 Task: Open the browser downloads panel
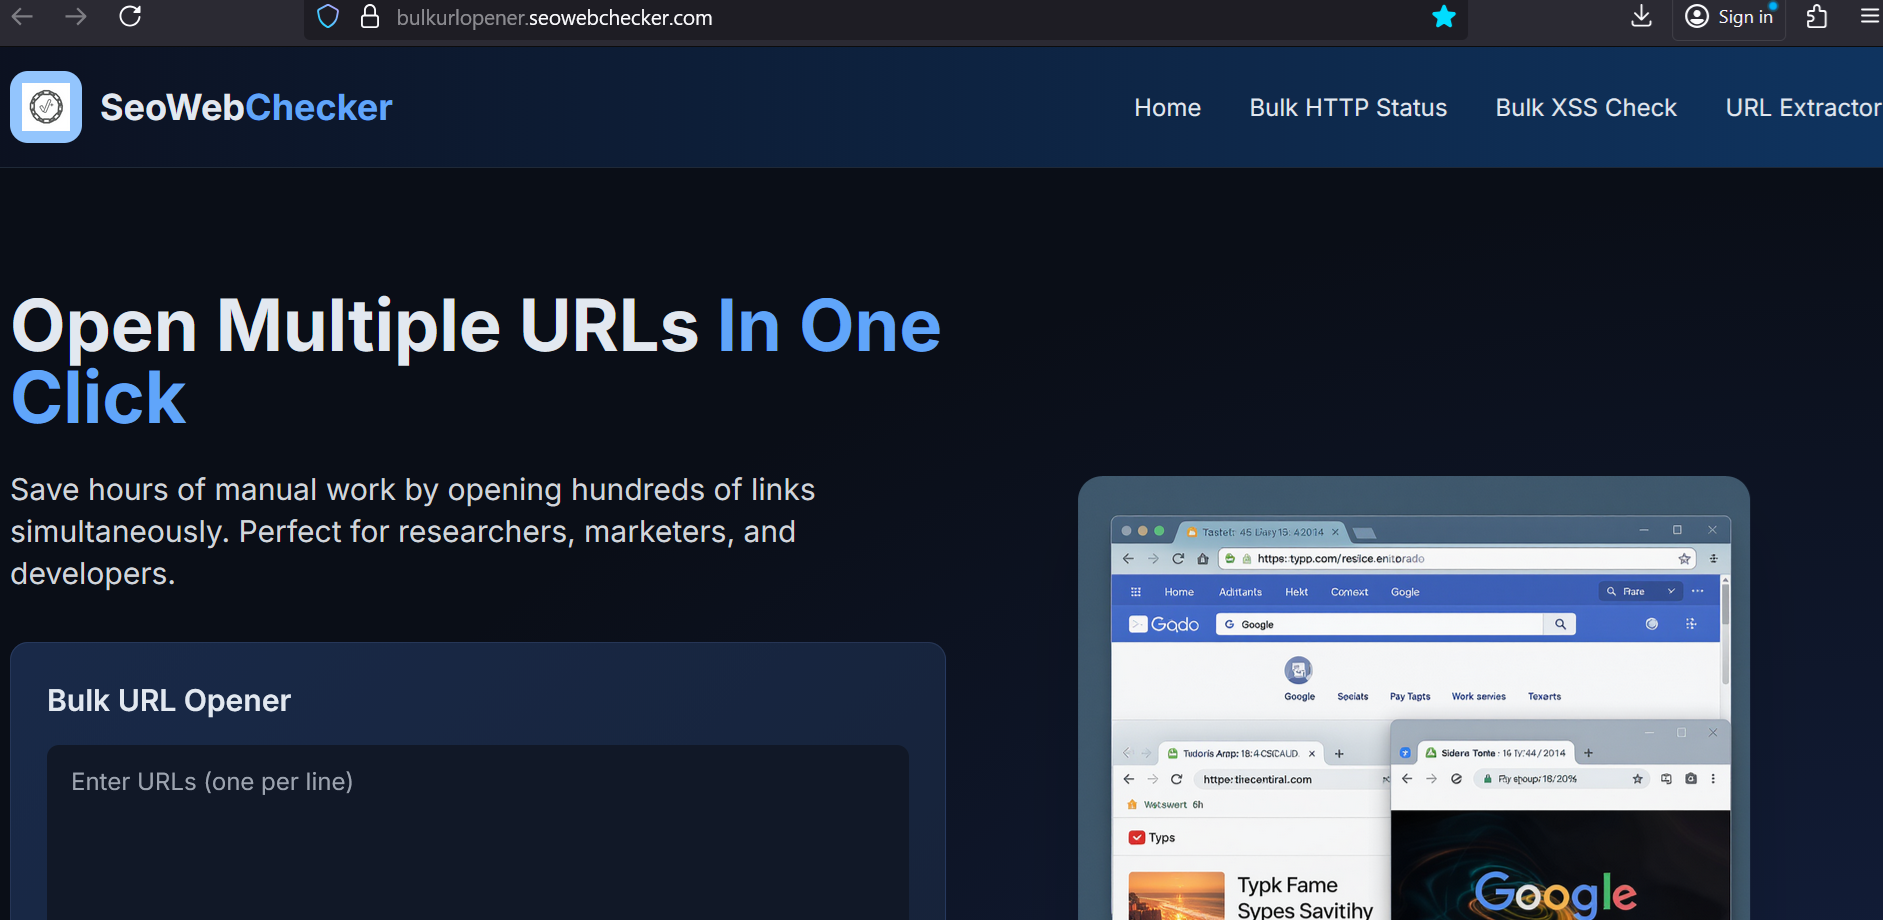(1641, 17)
